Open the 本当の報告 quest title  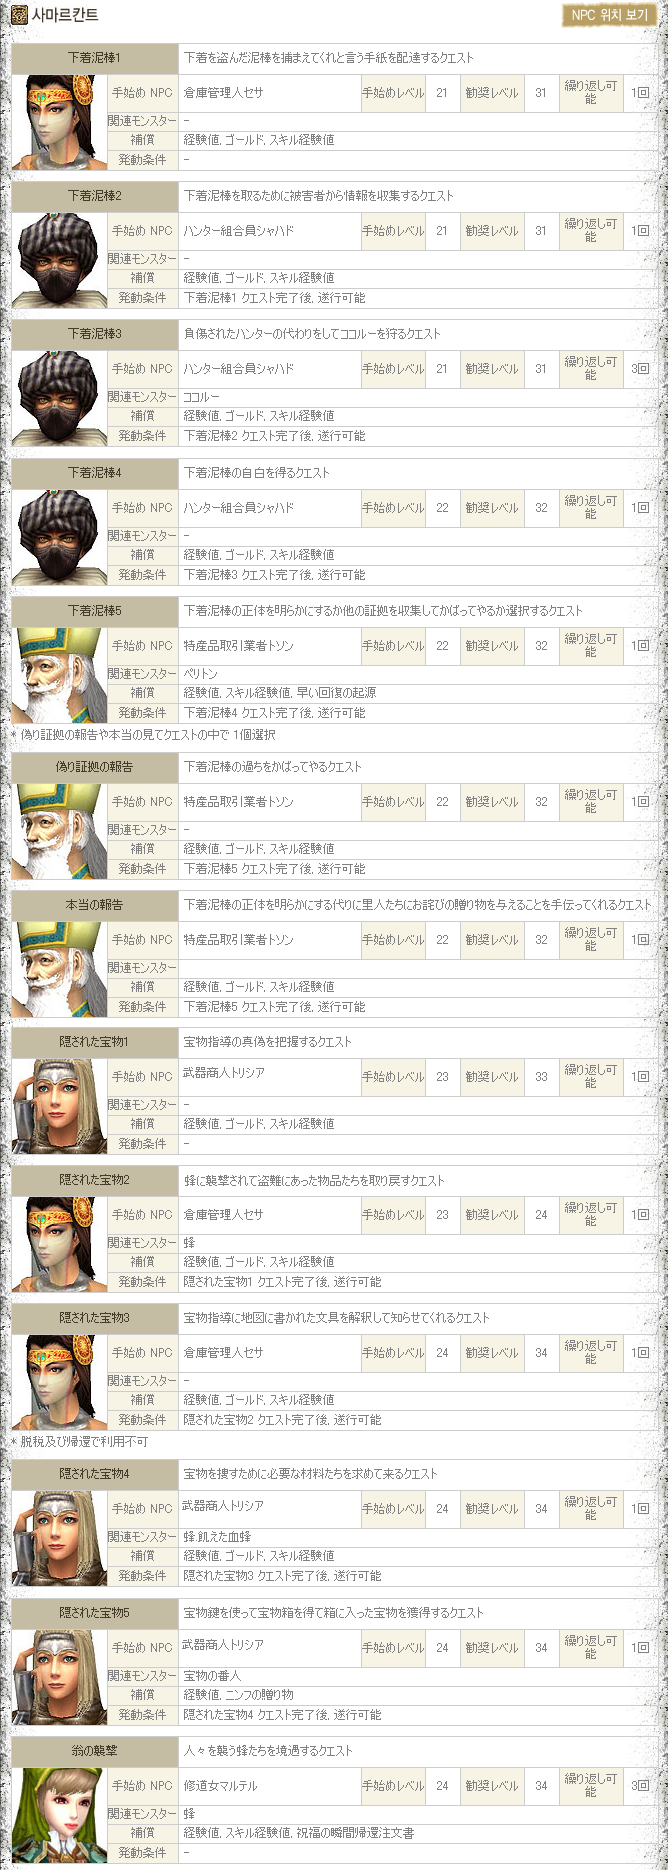(x=94, y=905)
